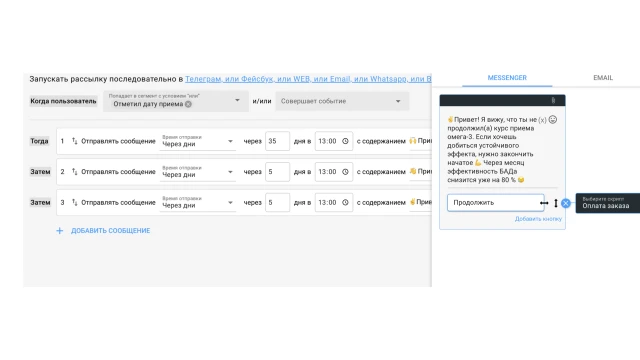Click the message text starting with Привет
This screenshot has height=360, width=640.
(x=491, y=150)
